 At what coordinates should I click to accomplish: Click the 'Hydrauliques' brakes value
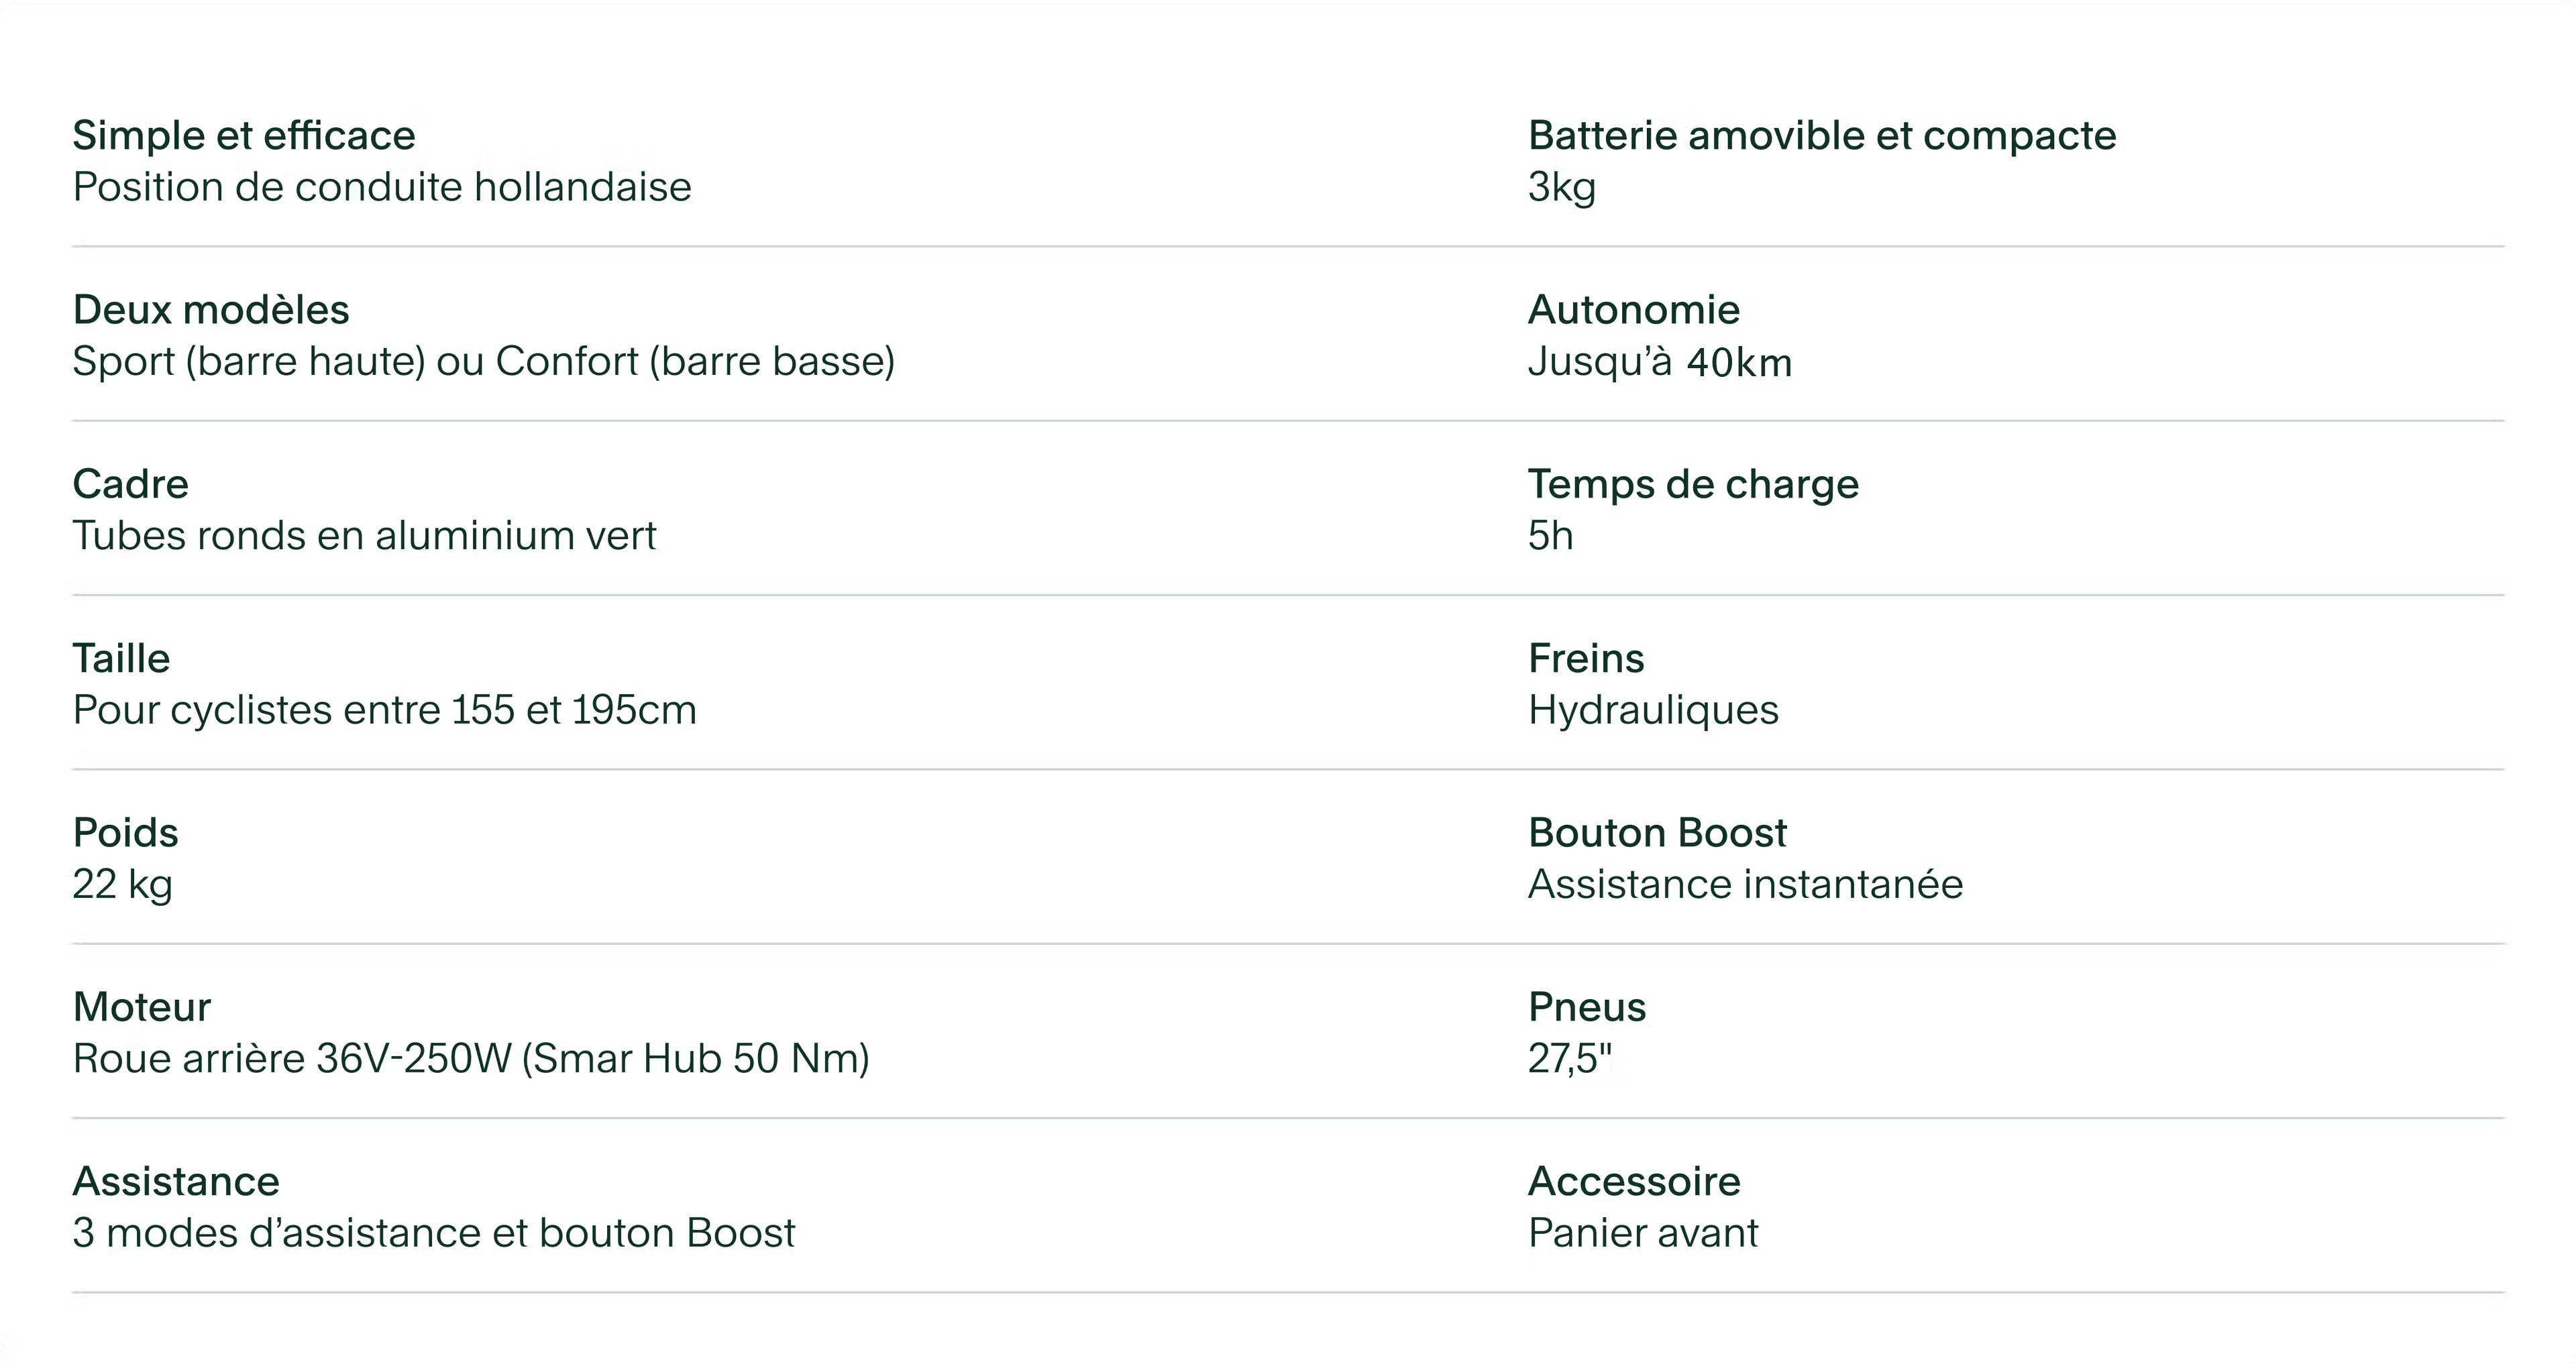(1653, 711)
